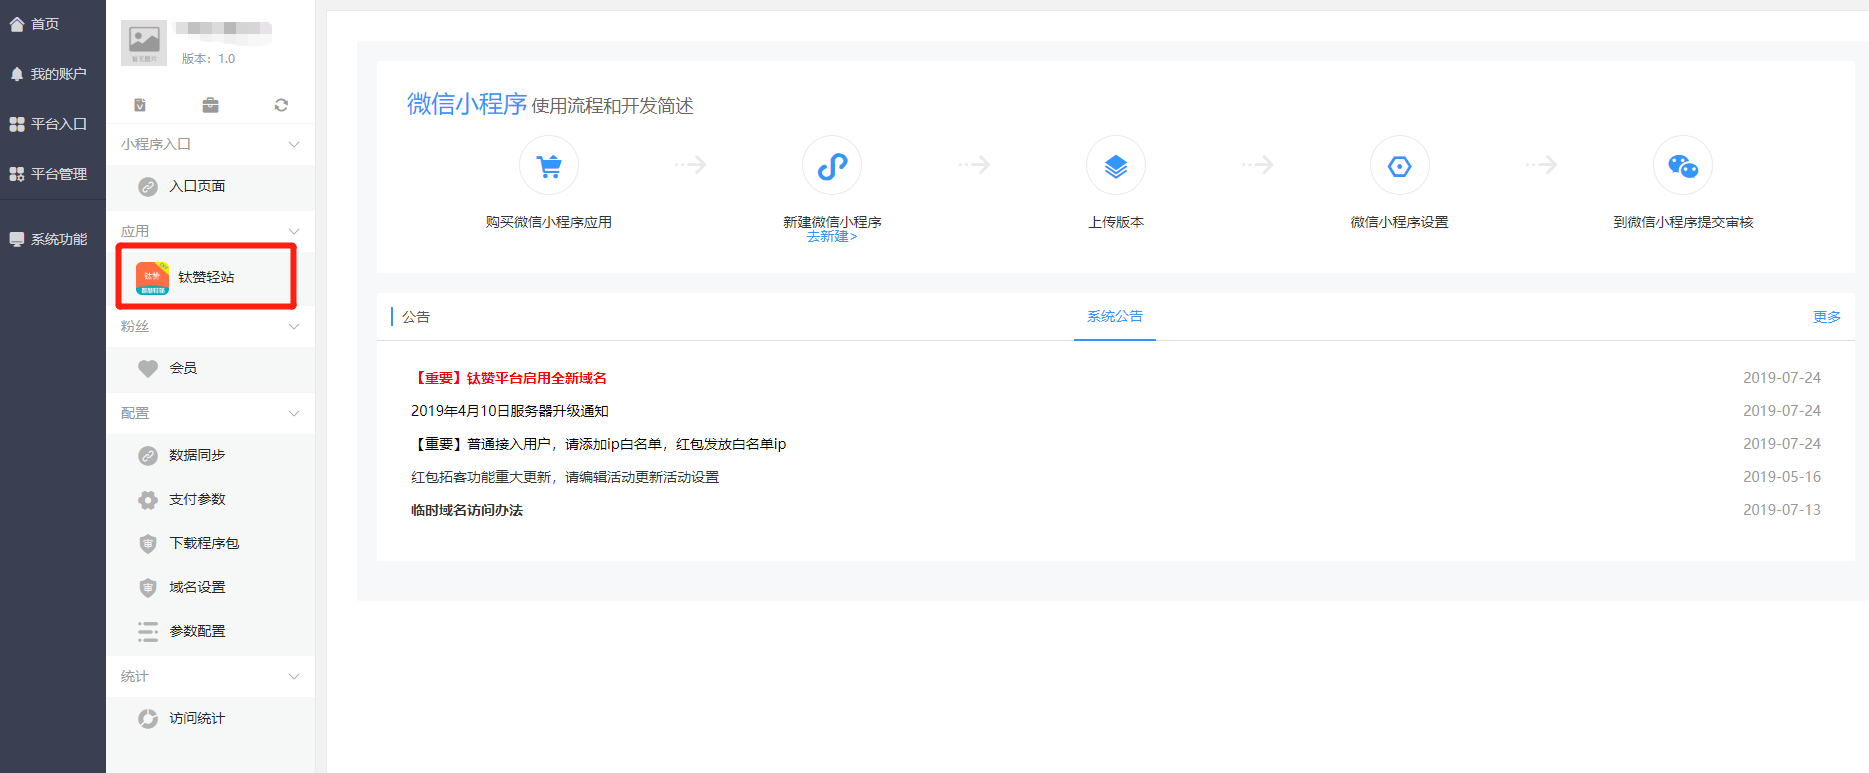The height and width of the screenshot is (773, 1869).
Task: Switch to the 系统公告 tab
Action: 1115,316
